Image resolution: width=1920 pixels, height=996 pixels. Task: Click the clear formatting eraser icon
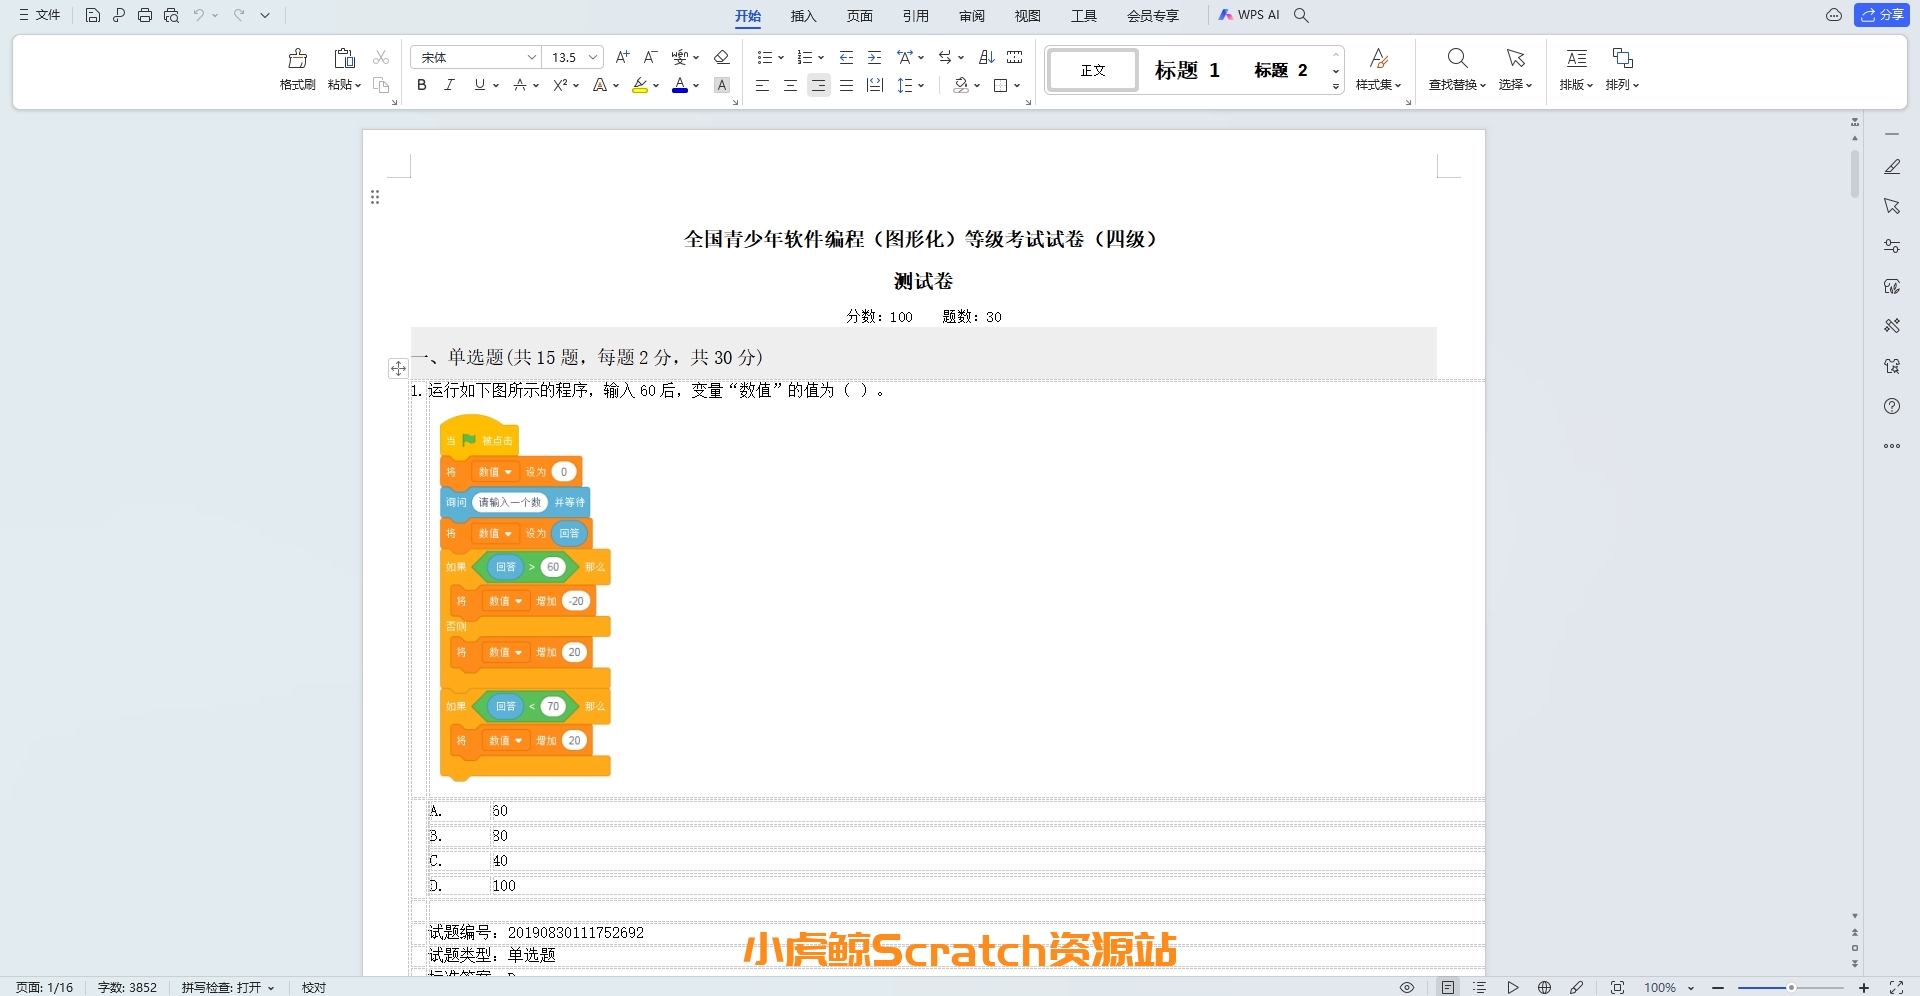(x=721, y=57)
